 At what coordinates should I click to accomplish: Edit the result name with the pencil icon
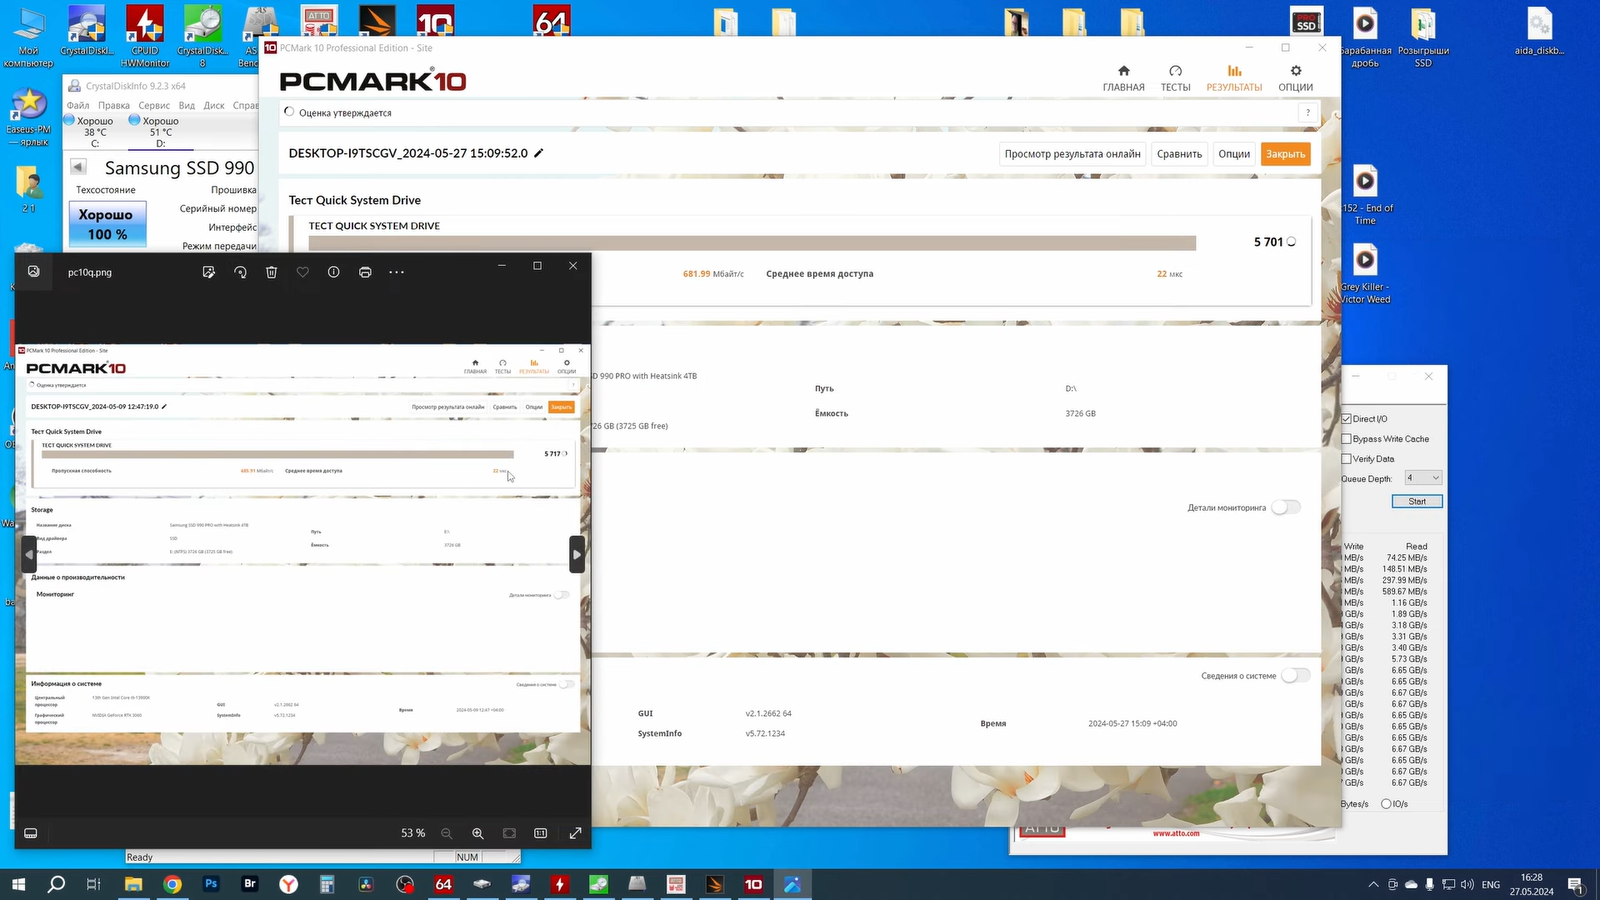click(x=539, y=153)
